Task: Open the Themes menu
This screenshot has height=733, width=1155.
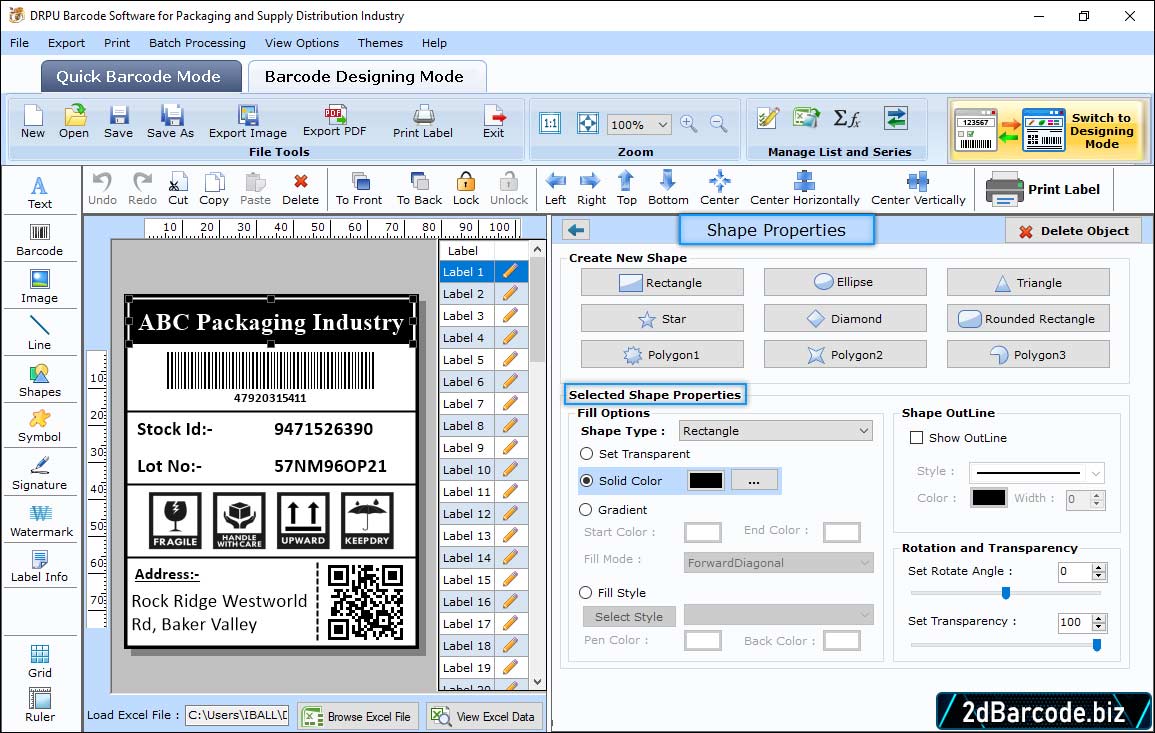Action: (x=380, y=43)
